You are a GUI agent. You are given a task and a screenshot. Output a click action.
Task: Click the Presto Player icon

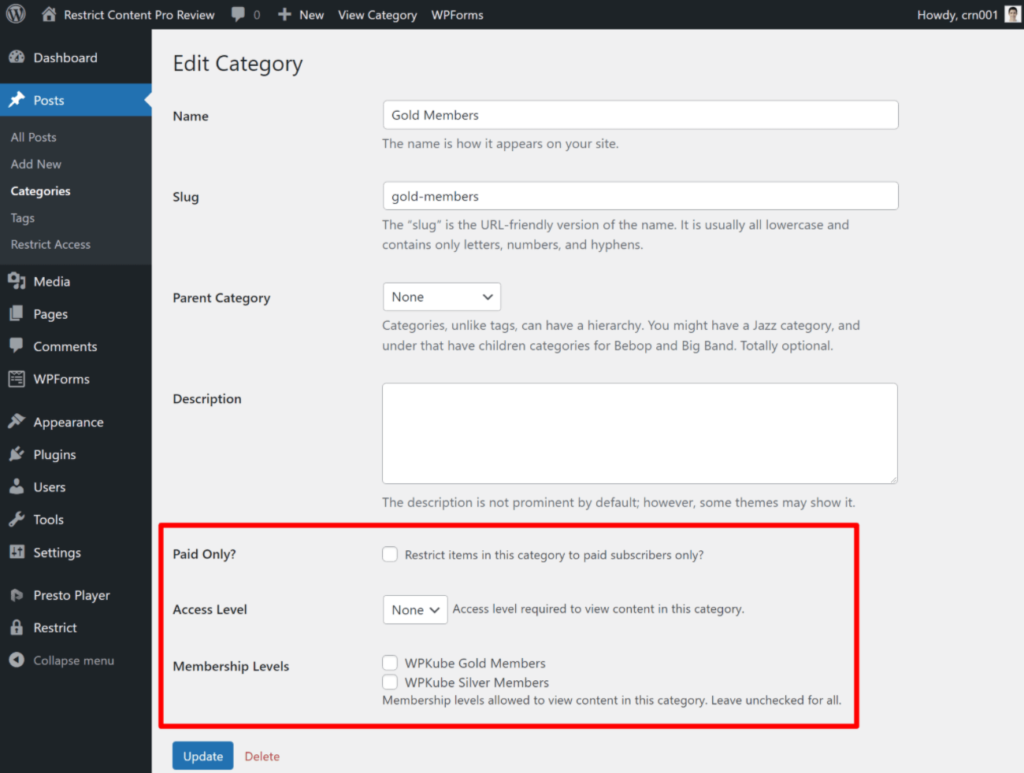tap(16, 595)
